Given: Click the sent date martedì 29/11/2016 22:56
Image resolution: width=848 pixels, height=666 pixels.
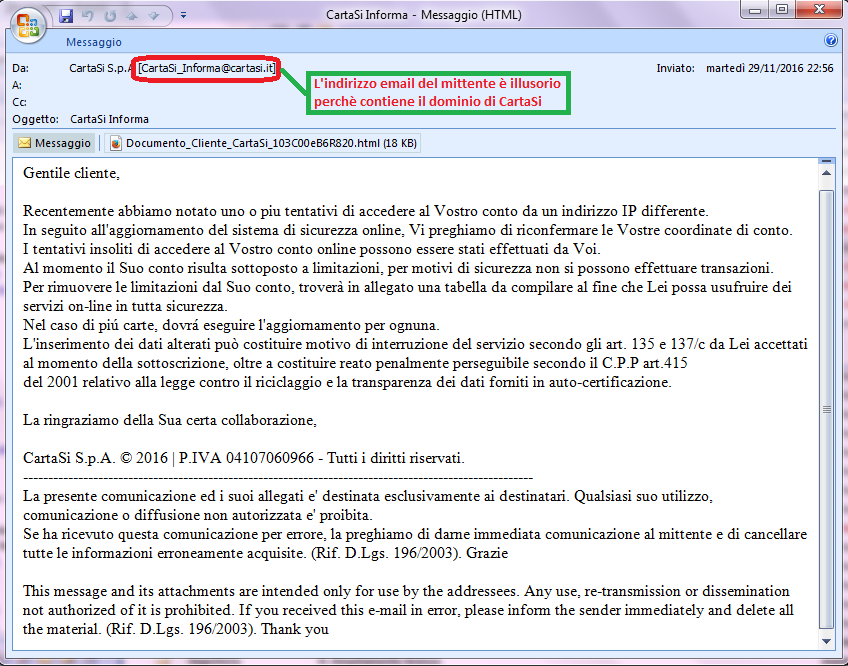Looking at the screenshot, I should point(770,68).
